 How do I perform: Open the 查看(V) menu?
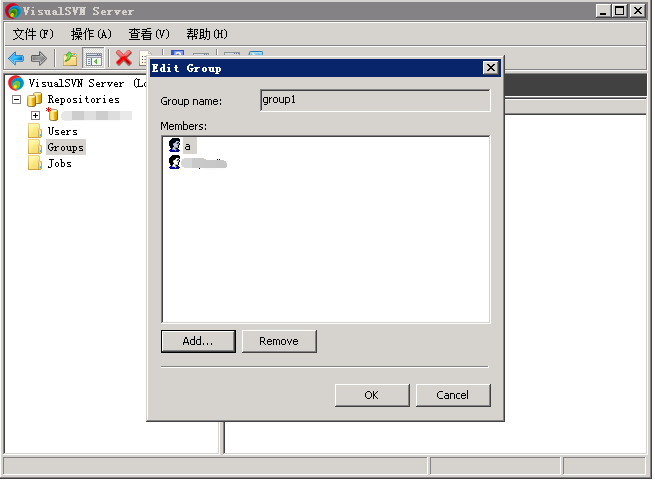click(149, 34)
